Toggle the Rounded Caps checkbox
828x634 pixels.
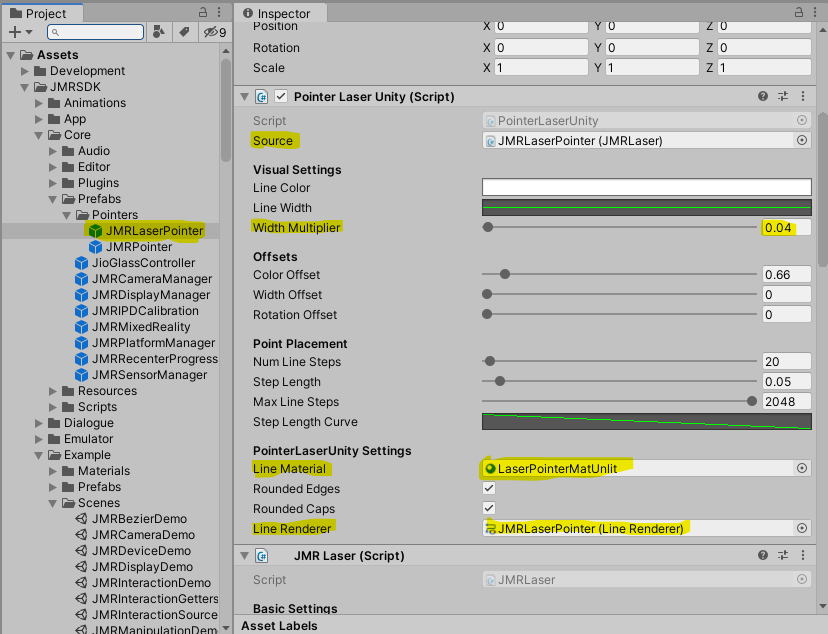coord(489,508)
